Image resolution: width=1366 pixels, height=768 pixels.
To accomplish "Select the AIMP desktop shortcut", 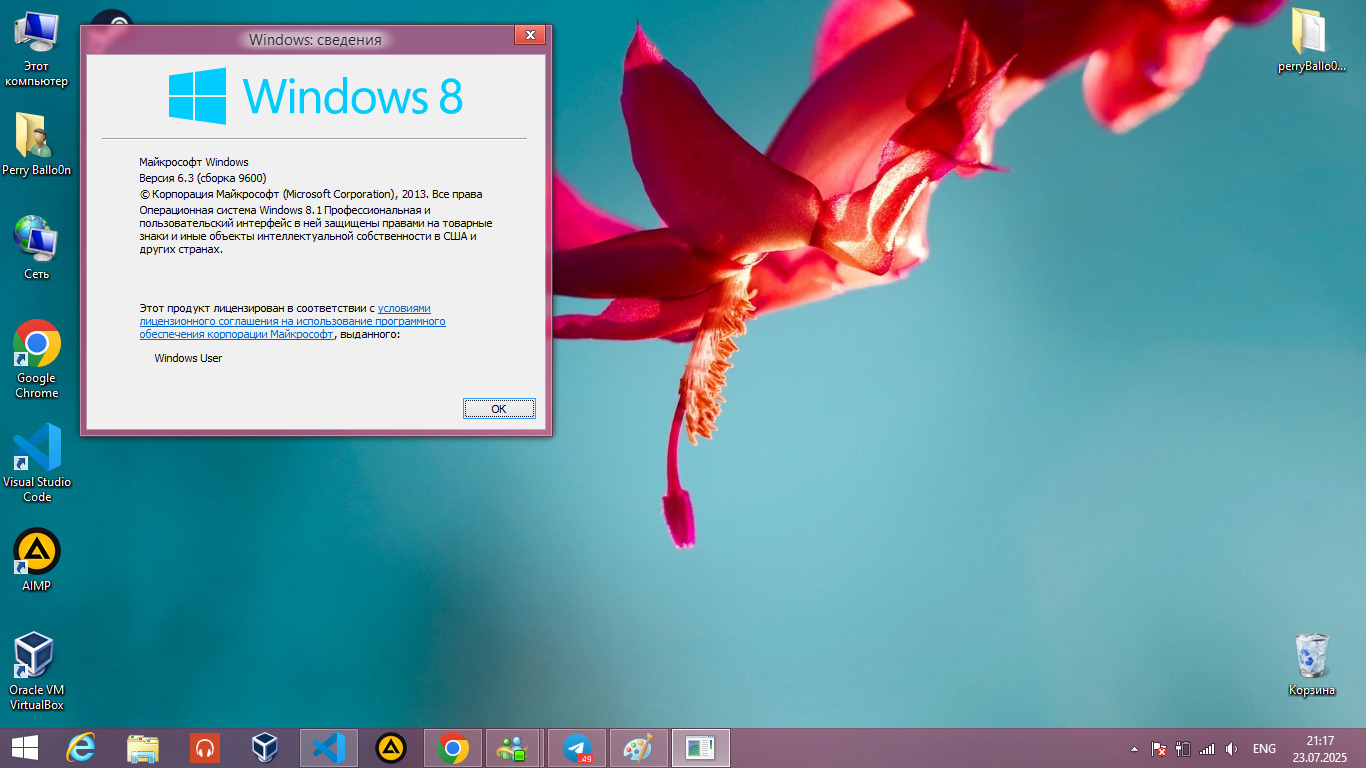I will click(x=37, y=560).
